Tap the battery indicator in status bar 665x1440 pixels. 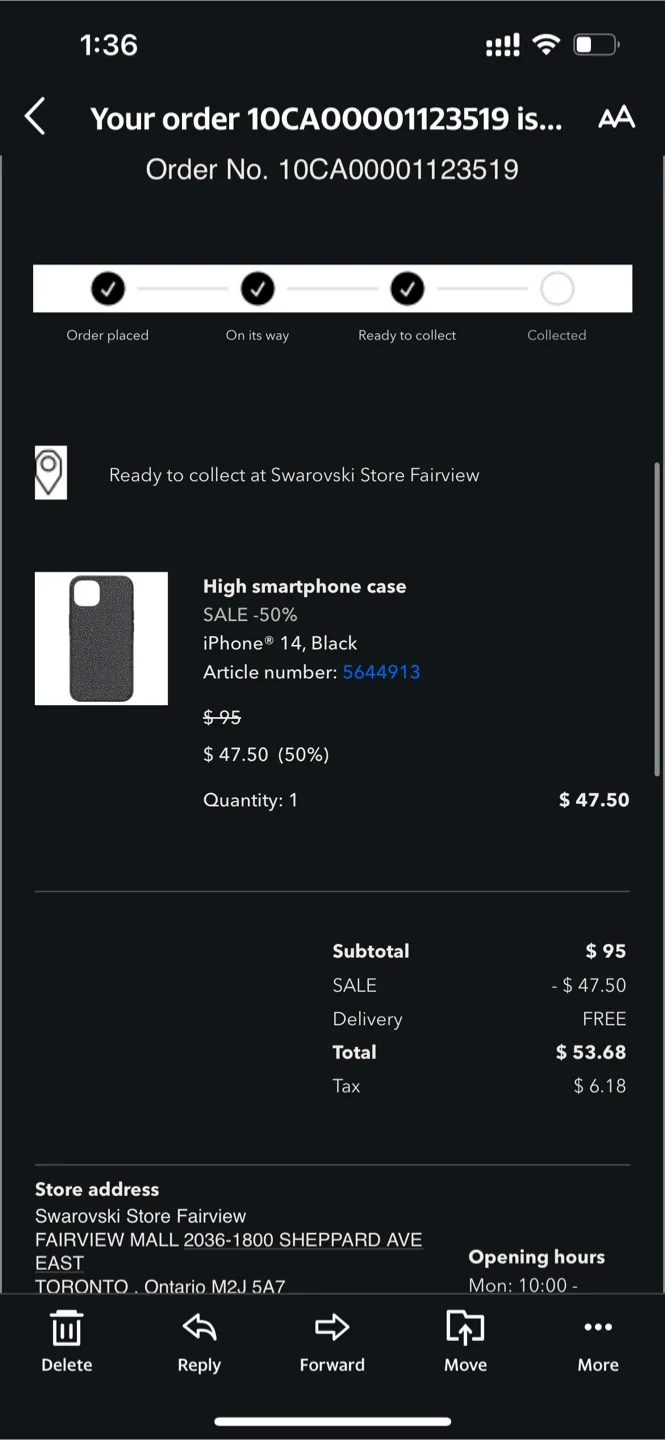(595, 43)
